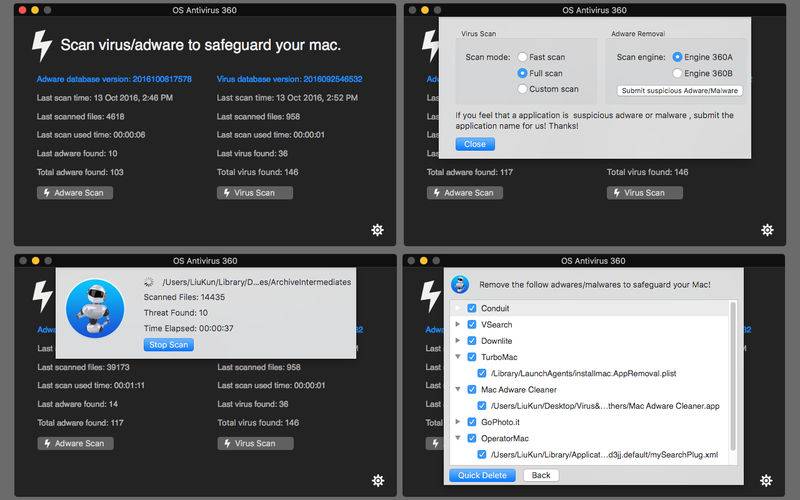This screenshot has height=500, width=800.
Task: Collapse the OperatorMac tree item
Action: tap(458, 438)
